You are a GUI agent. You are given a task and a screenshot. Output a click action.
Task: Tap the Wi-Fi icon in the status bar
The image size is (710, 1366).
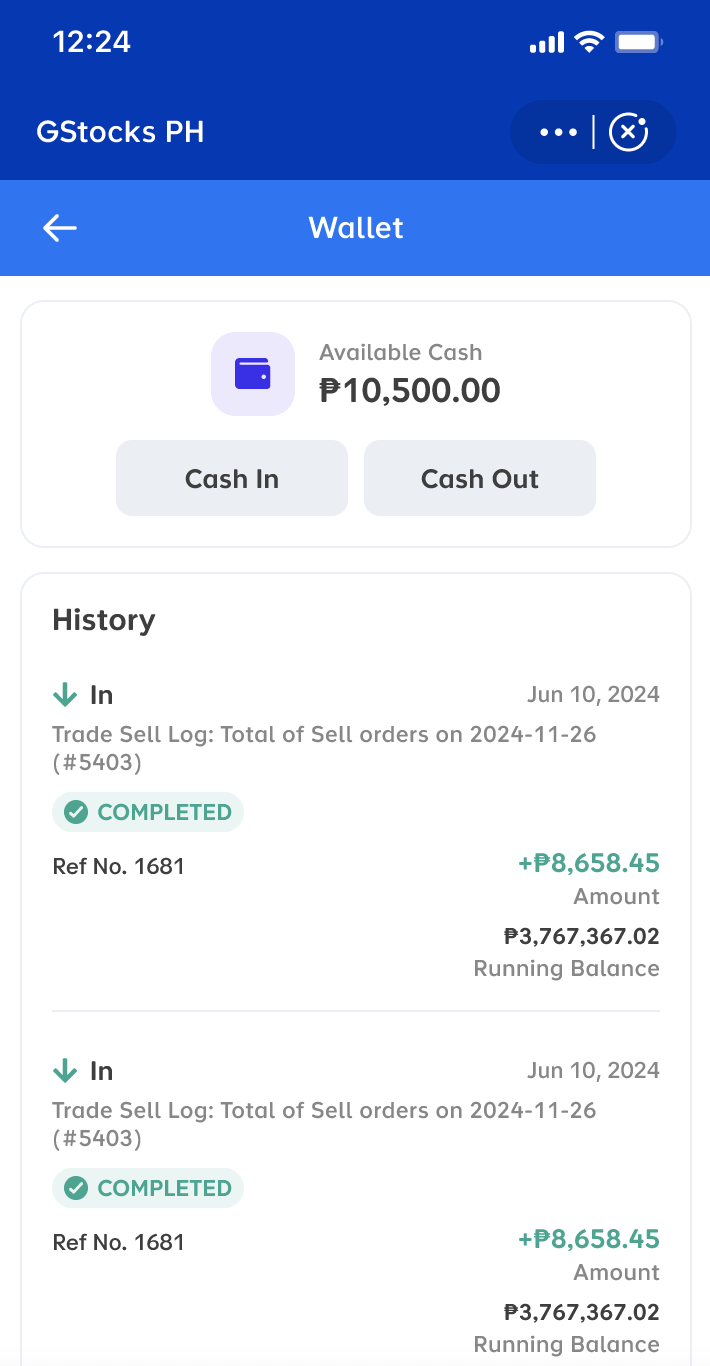pos(588,42)
